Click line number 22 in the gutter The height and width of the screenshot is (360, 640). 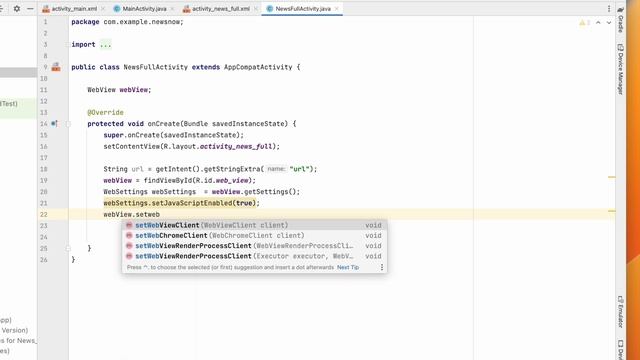[44, 214]
